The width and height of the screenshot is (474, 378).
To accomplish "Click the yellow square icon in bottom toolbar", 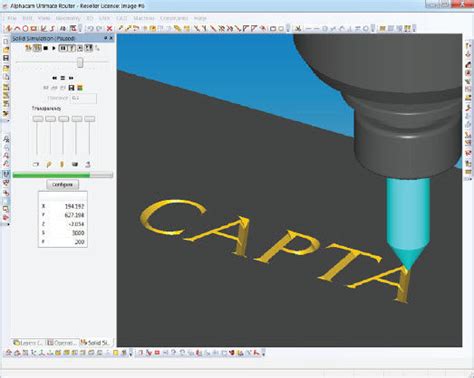I will tap(116, 353).
